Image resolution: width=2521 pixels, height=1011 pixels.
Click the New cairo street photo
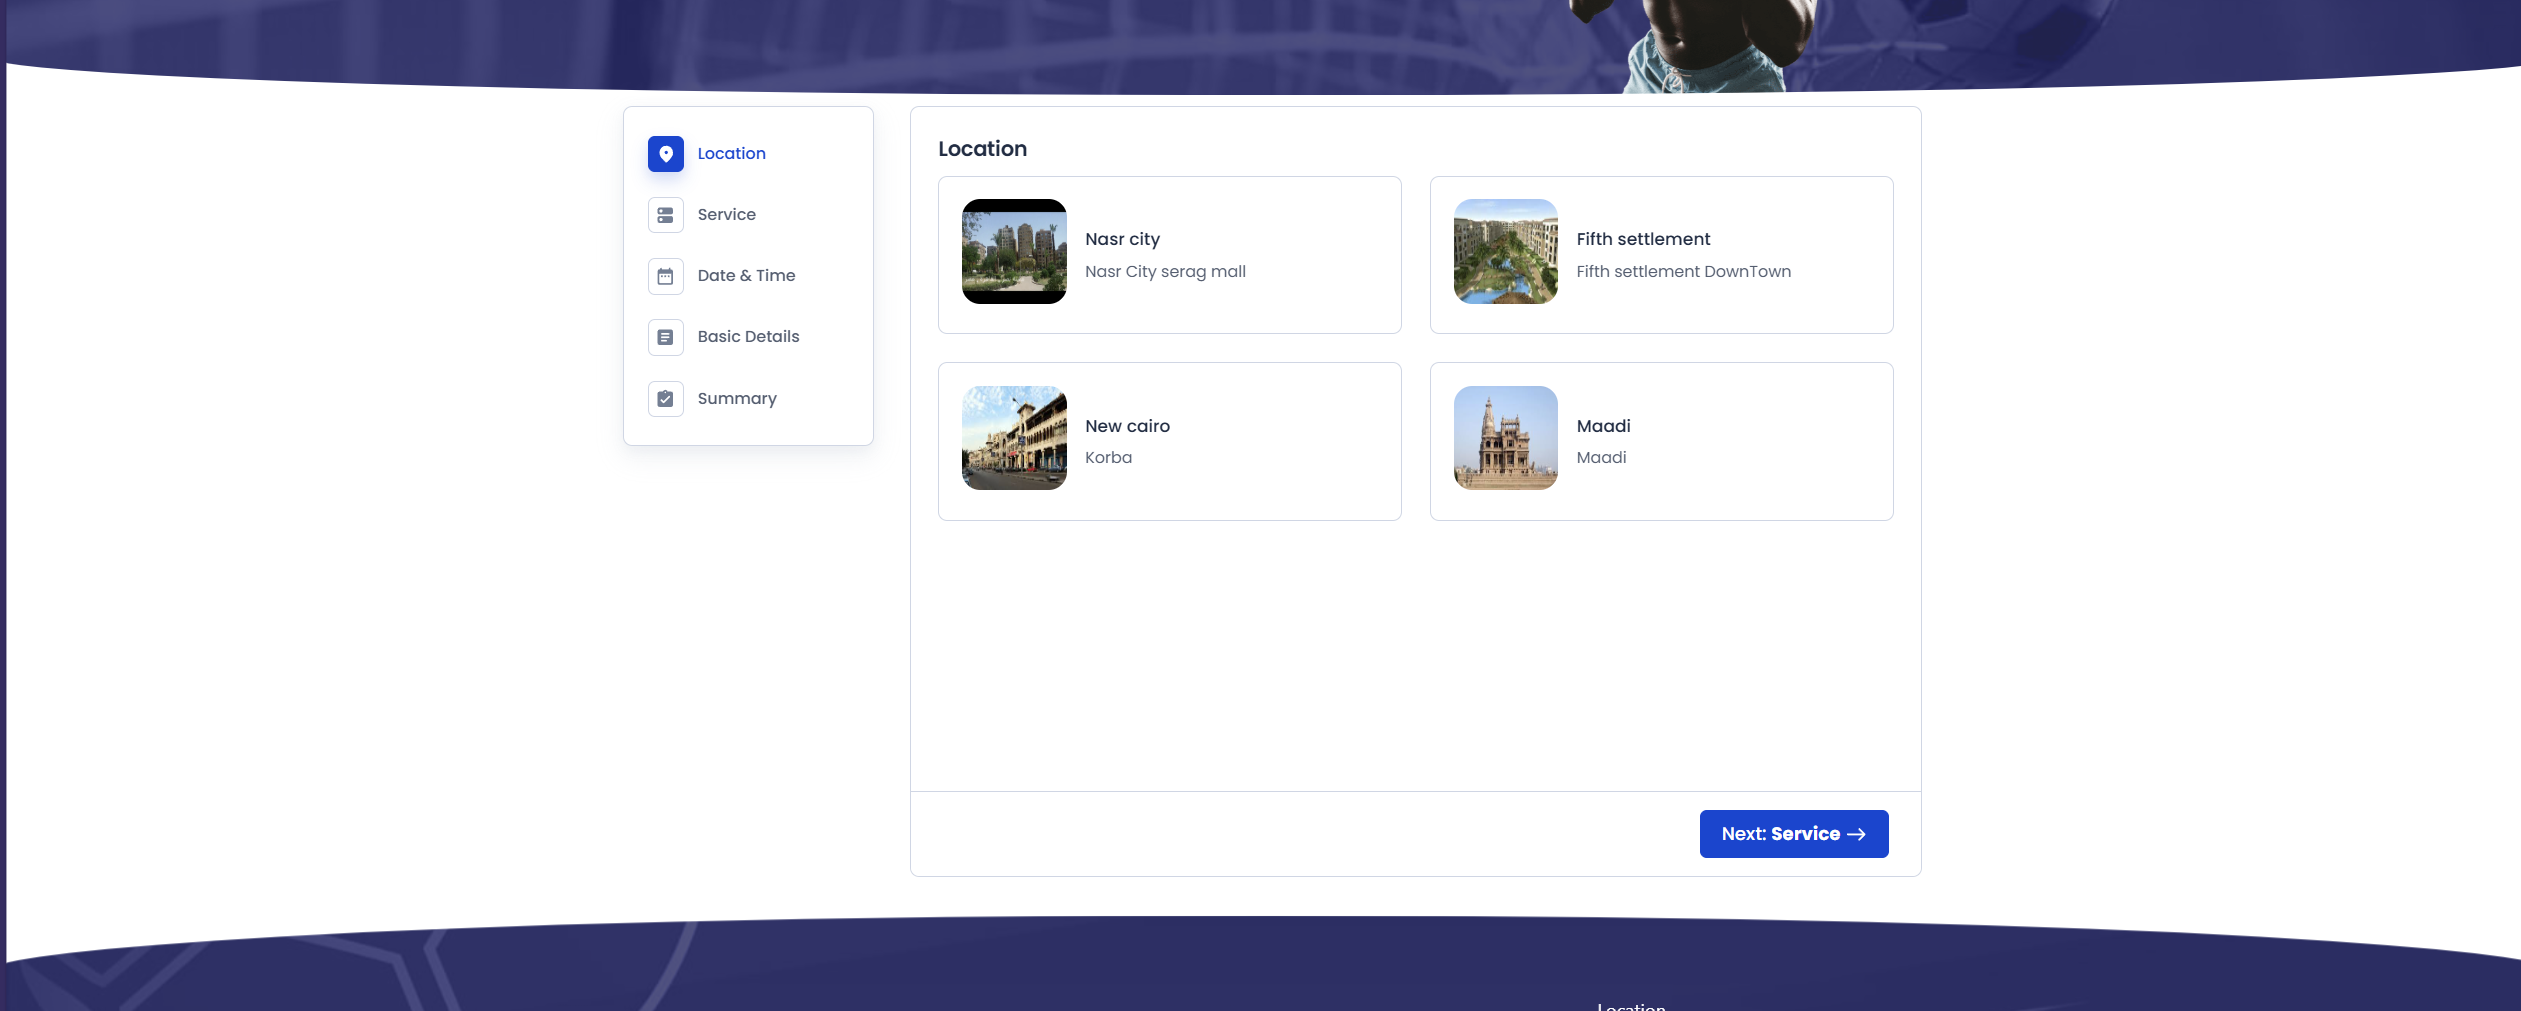[1014, 438]
